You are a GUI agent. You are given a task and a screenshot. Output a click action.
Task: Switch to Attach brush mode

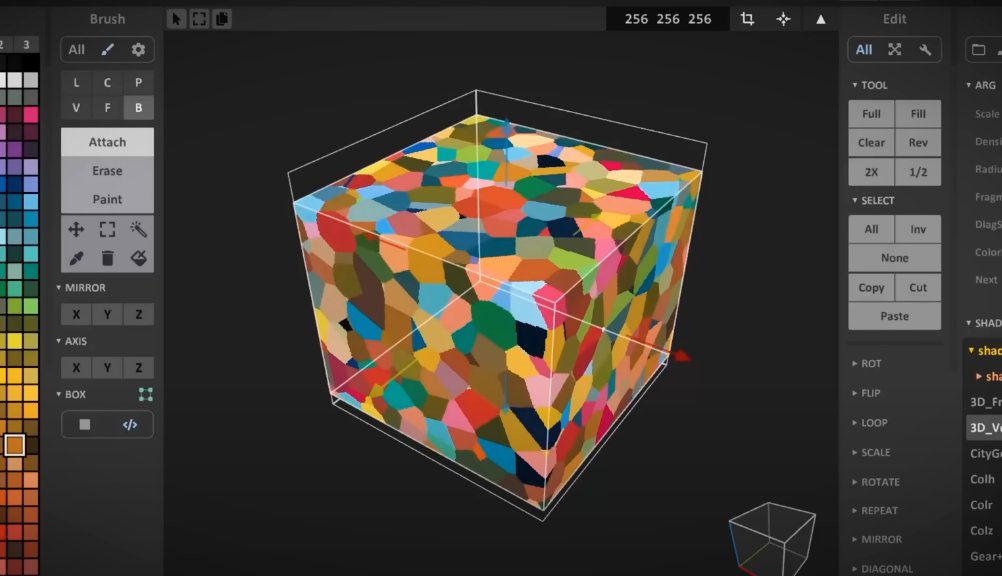(x=107, y=142)
